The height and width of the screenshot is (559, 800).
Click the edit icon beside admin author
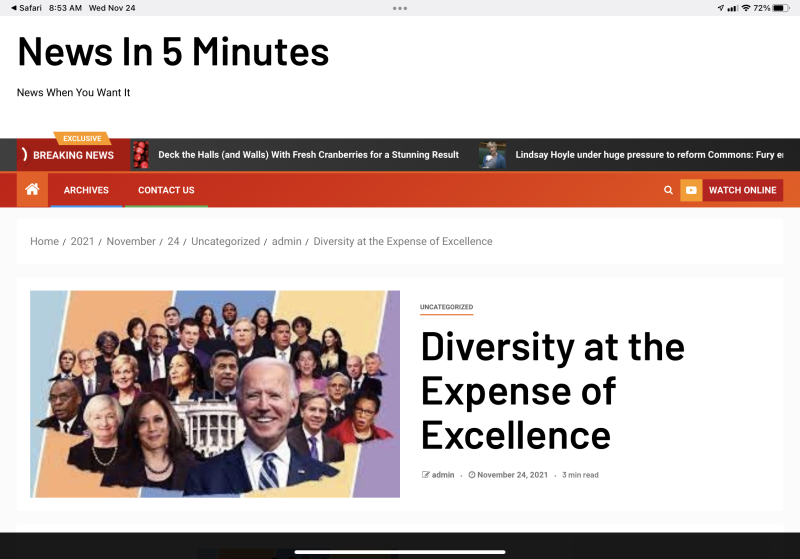(426, 475)
